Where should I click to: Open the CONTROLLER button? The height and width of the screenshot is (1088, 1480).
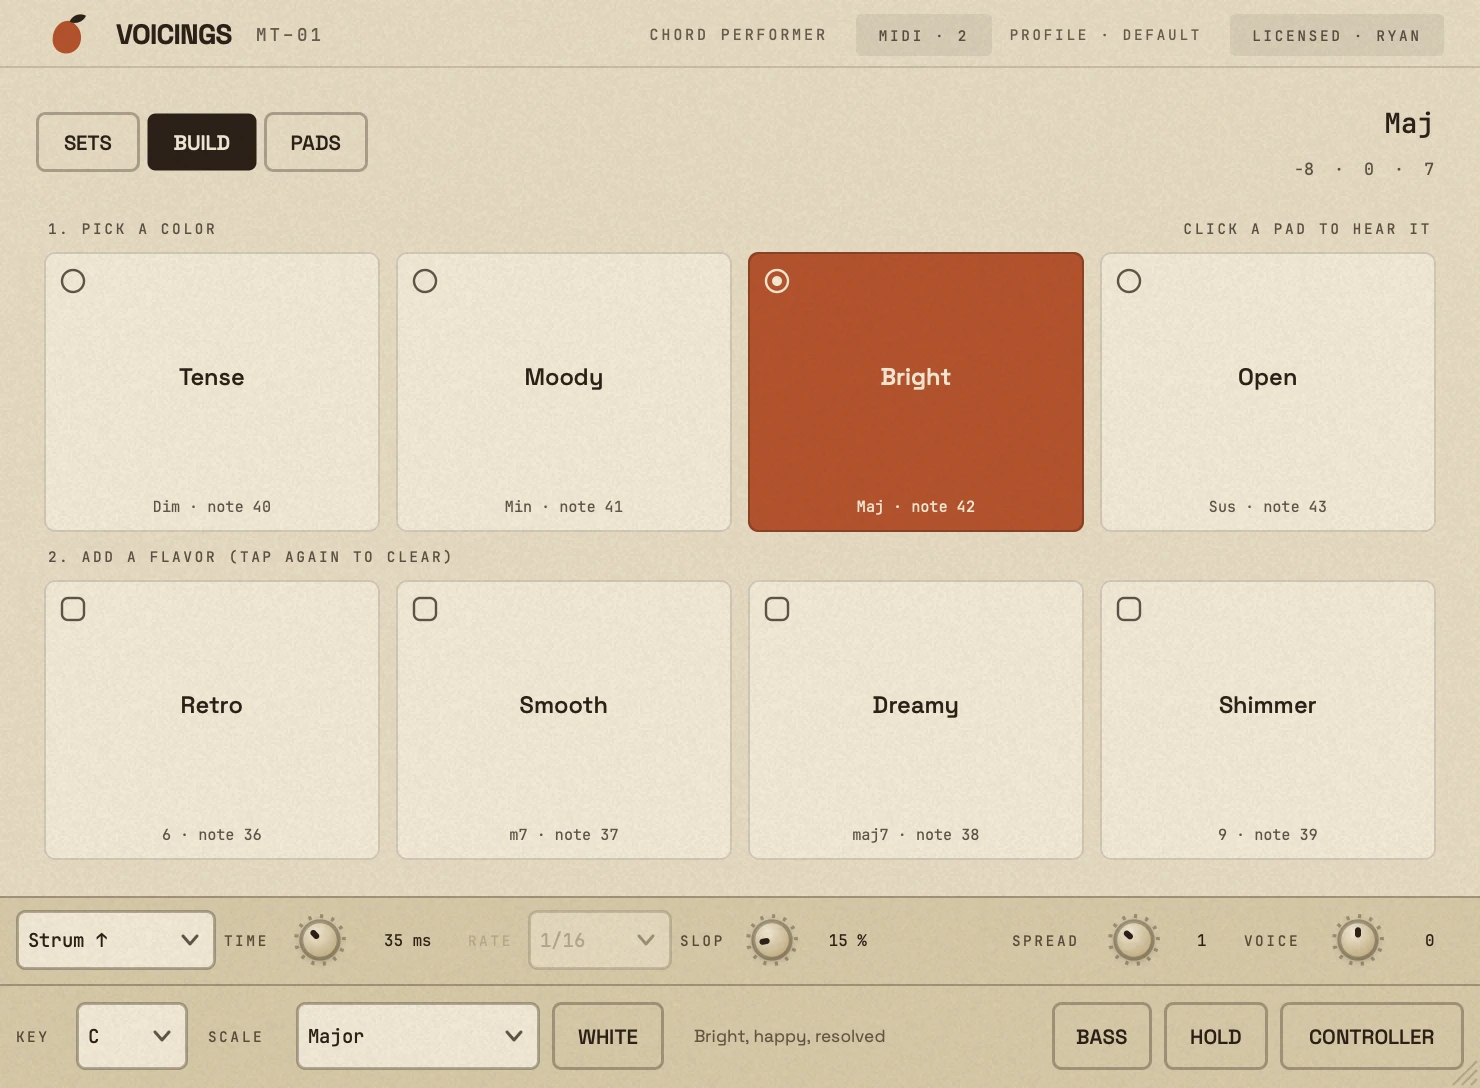pyautogui.click(x=1372, y=1036)
